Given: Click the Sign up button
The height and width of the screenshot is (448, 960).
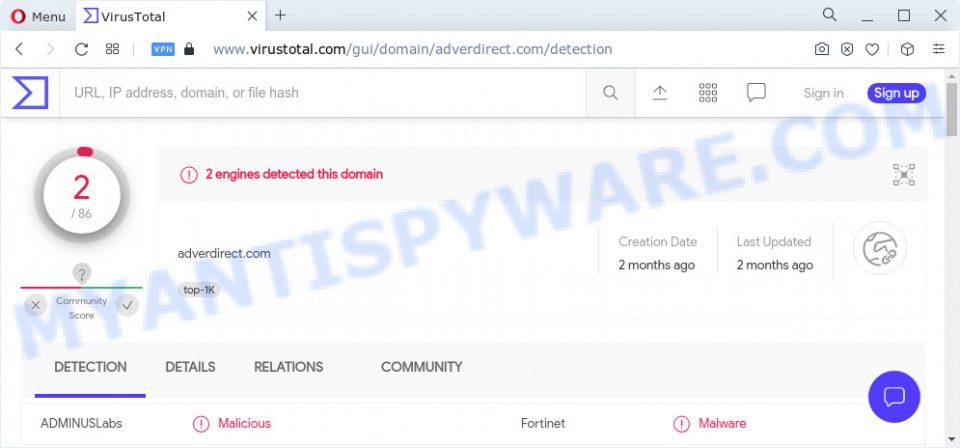Looking at the screenshot, I should click(x=896, y=93).
